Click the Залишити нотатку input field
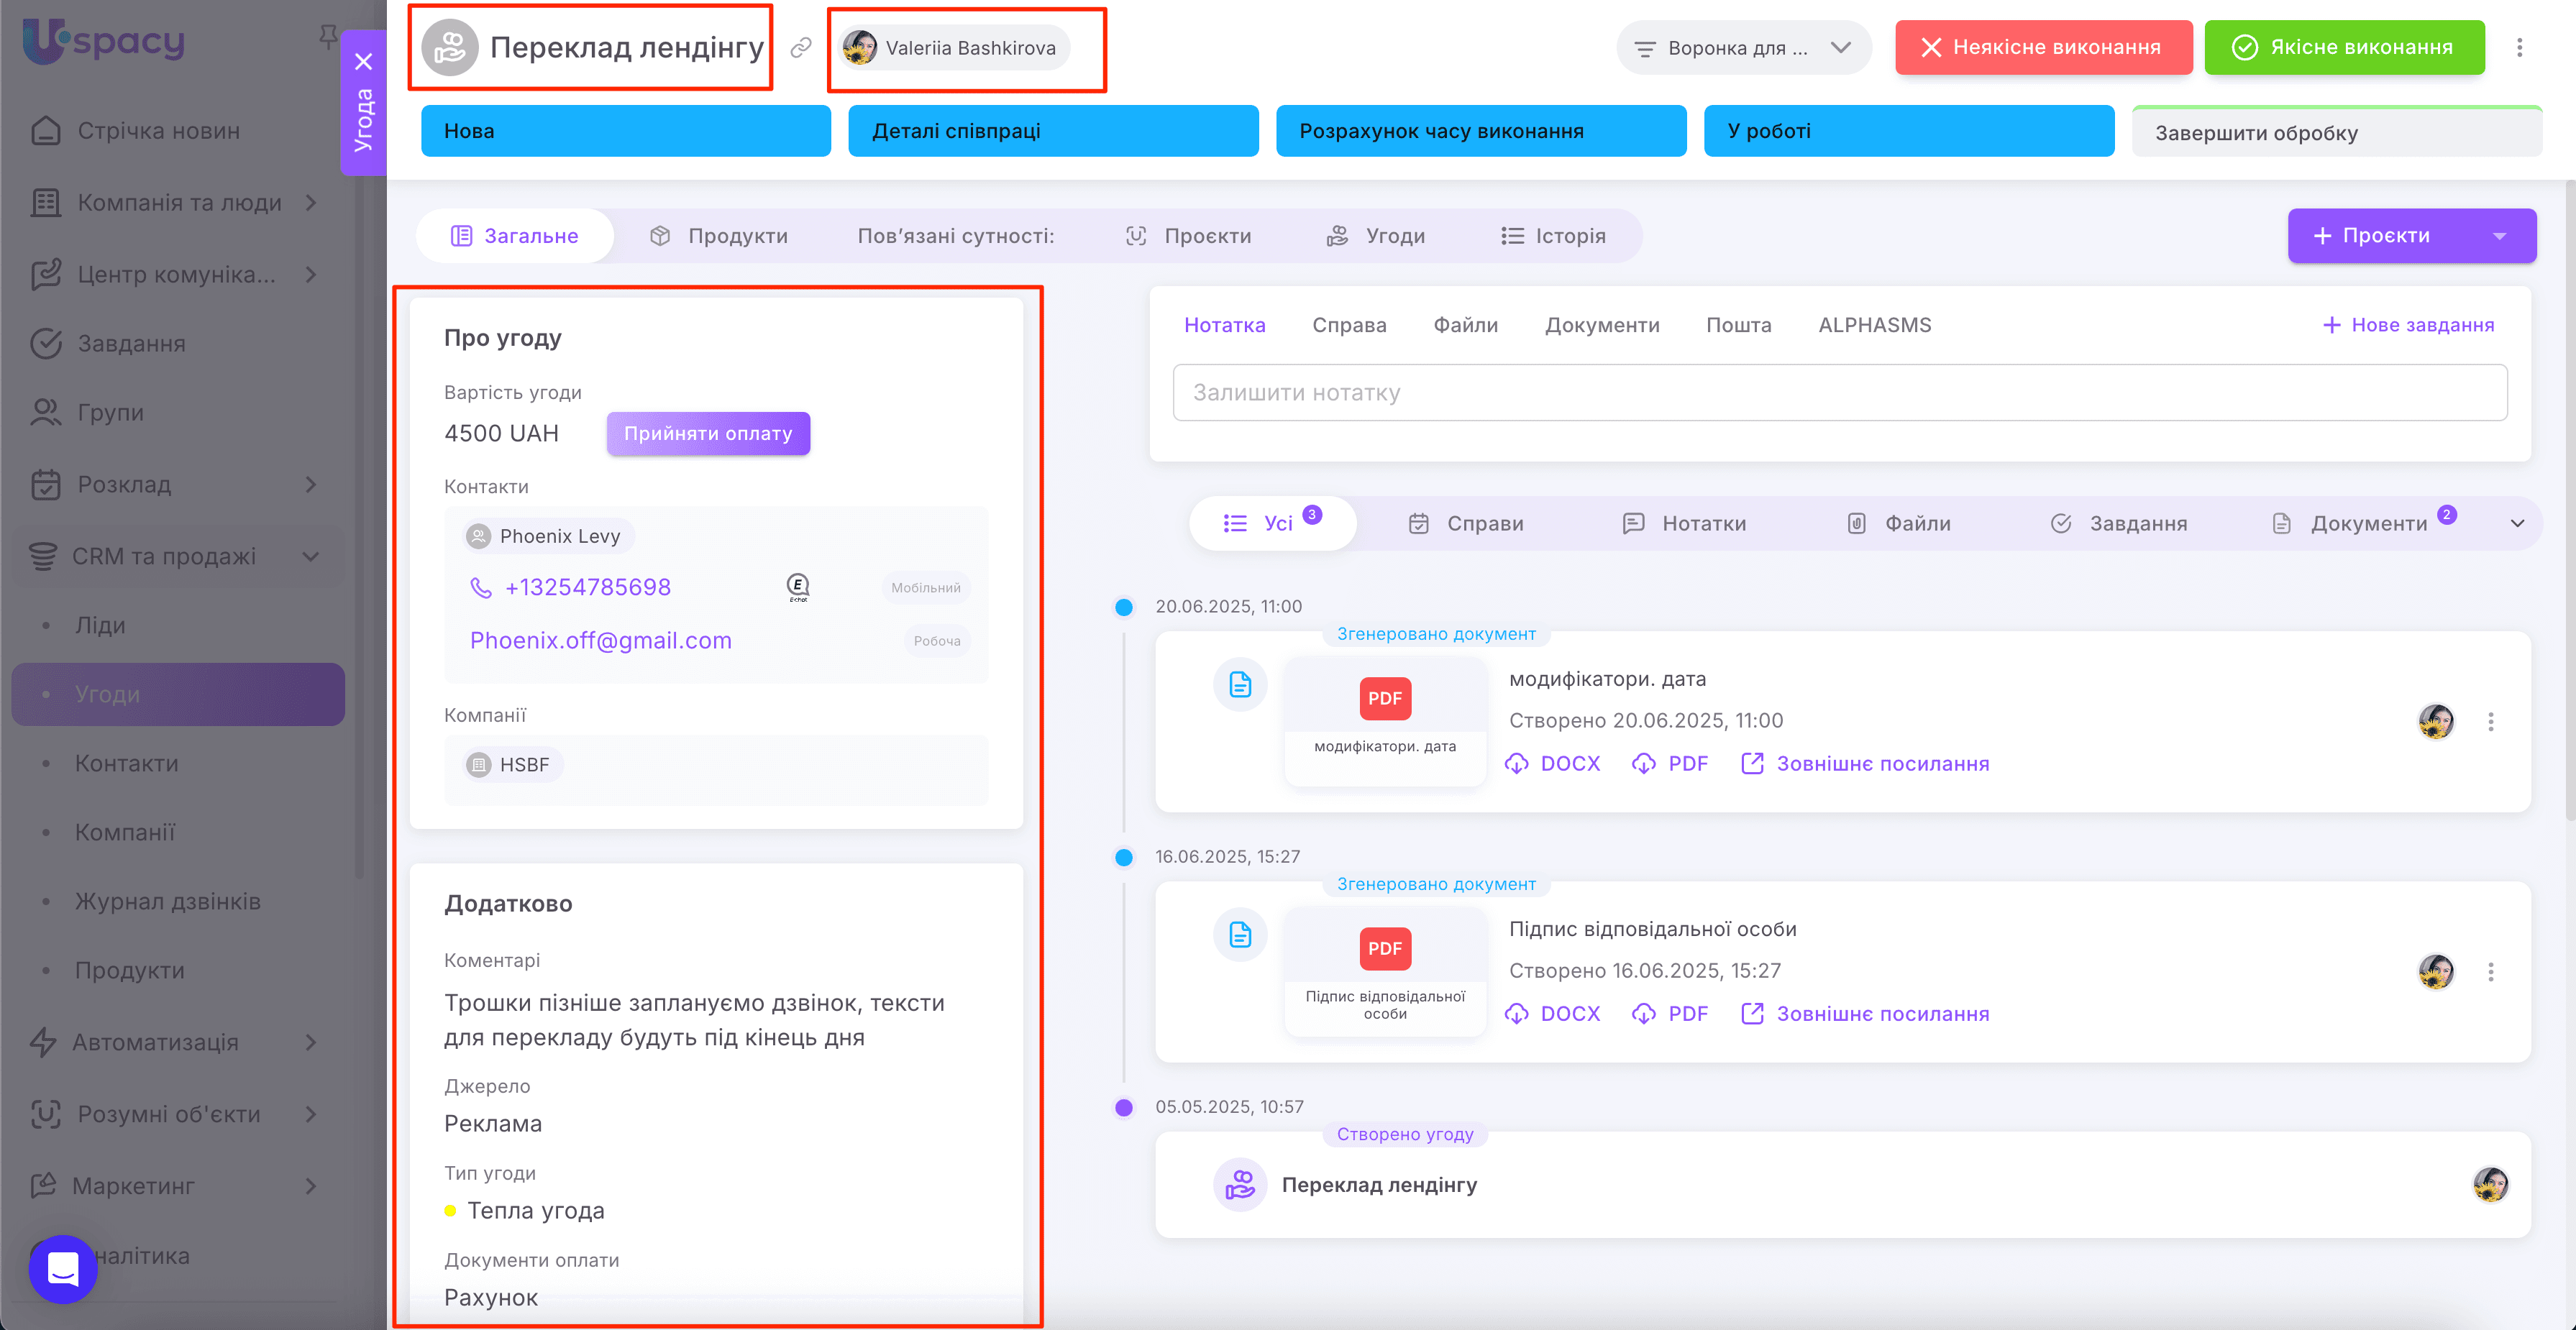 click(1838, 393)
